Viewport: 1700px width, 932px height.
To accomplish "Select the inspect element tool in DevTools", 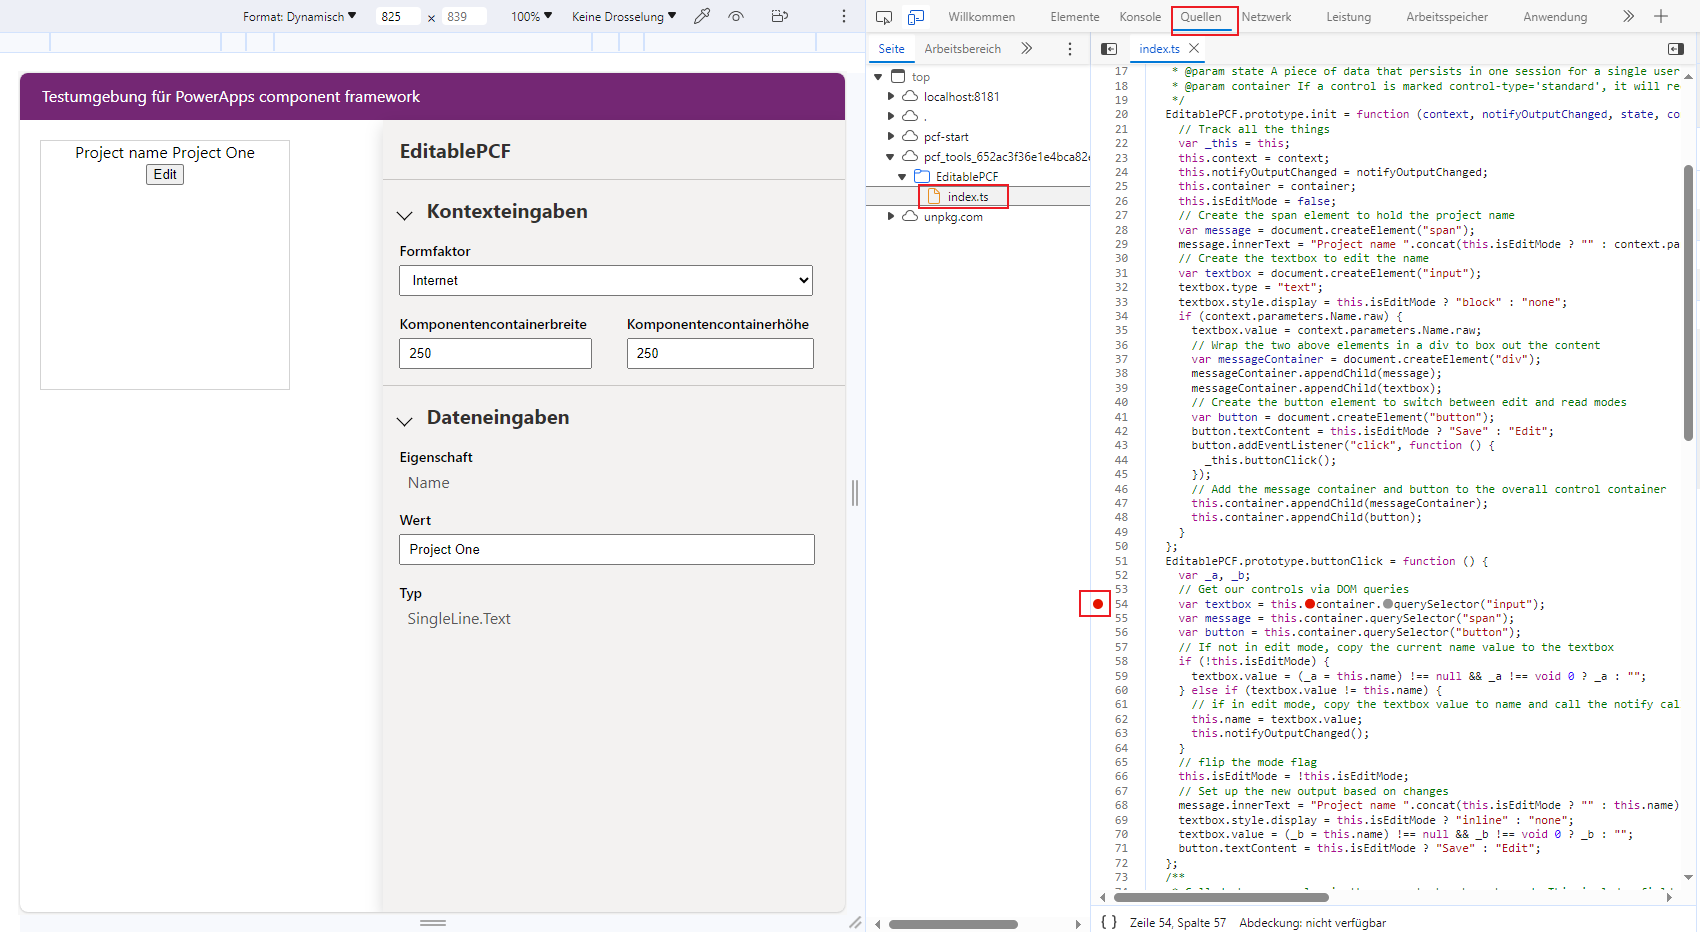I will [x=883, y=17].
